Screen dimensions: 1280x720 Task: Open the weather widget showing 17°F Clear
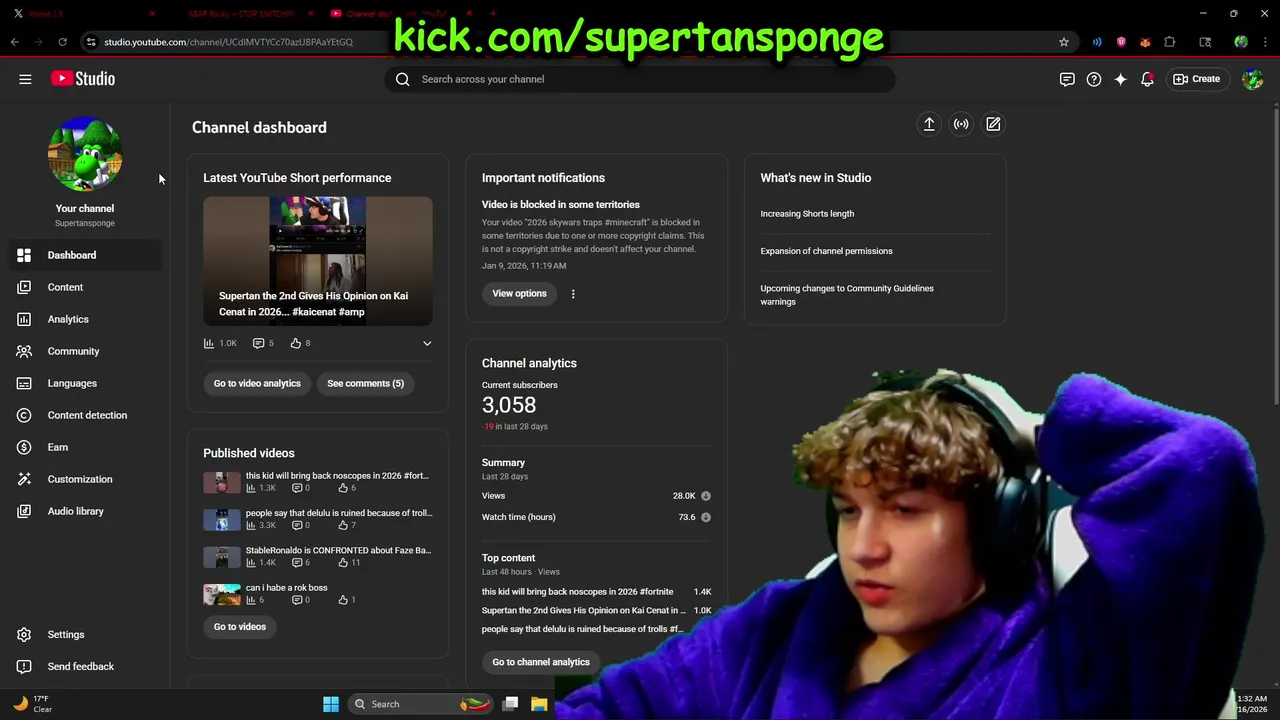pyautogui.click(x=32, y=704)
